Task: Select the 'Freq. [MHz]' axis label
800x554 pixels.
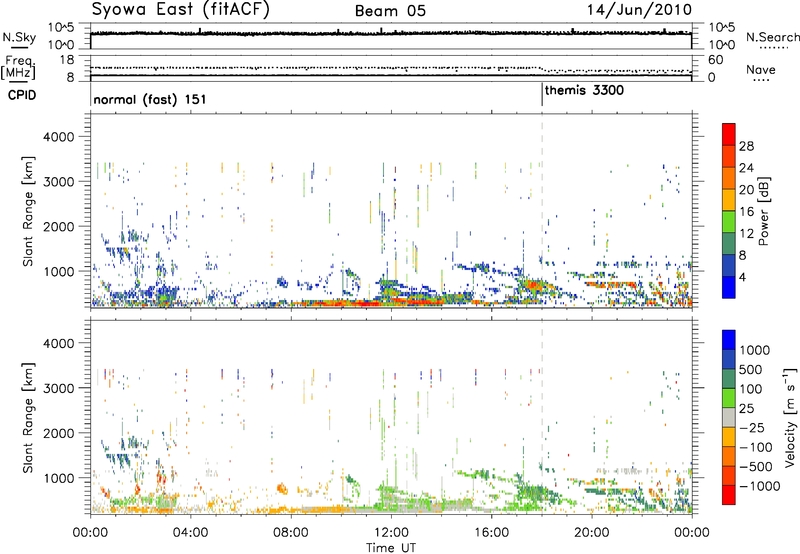Action: [x=18, y=67]
